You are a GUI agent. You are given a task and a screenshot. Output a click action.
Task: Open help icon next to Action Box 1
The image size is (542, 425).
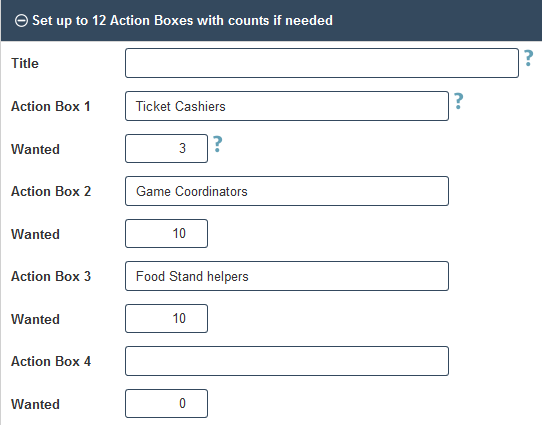coord(458,101)
